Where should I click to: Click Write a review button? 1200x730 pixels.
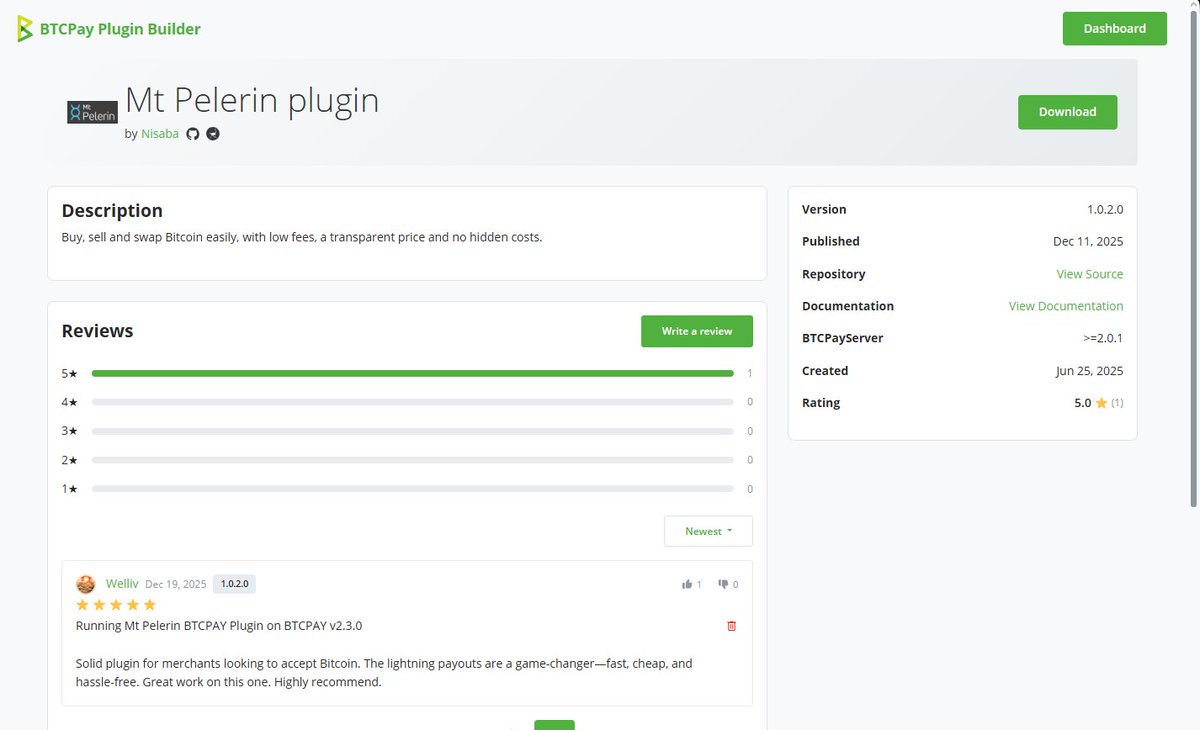pos(697,331)
